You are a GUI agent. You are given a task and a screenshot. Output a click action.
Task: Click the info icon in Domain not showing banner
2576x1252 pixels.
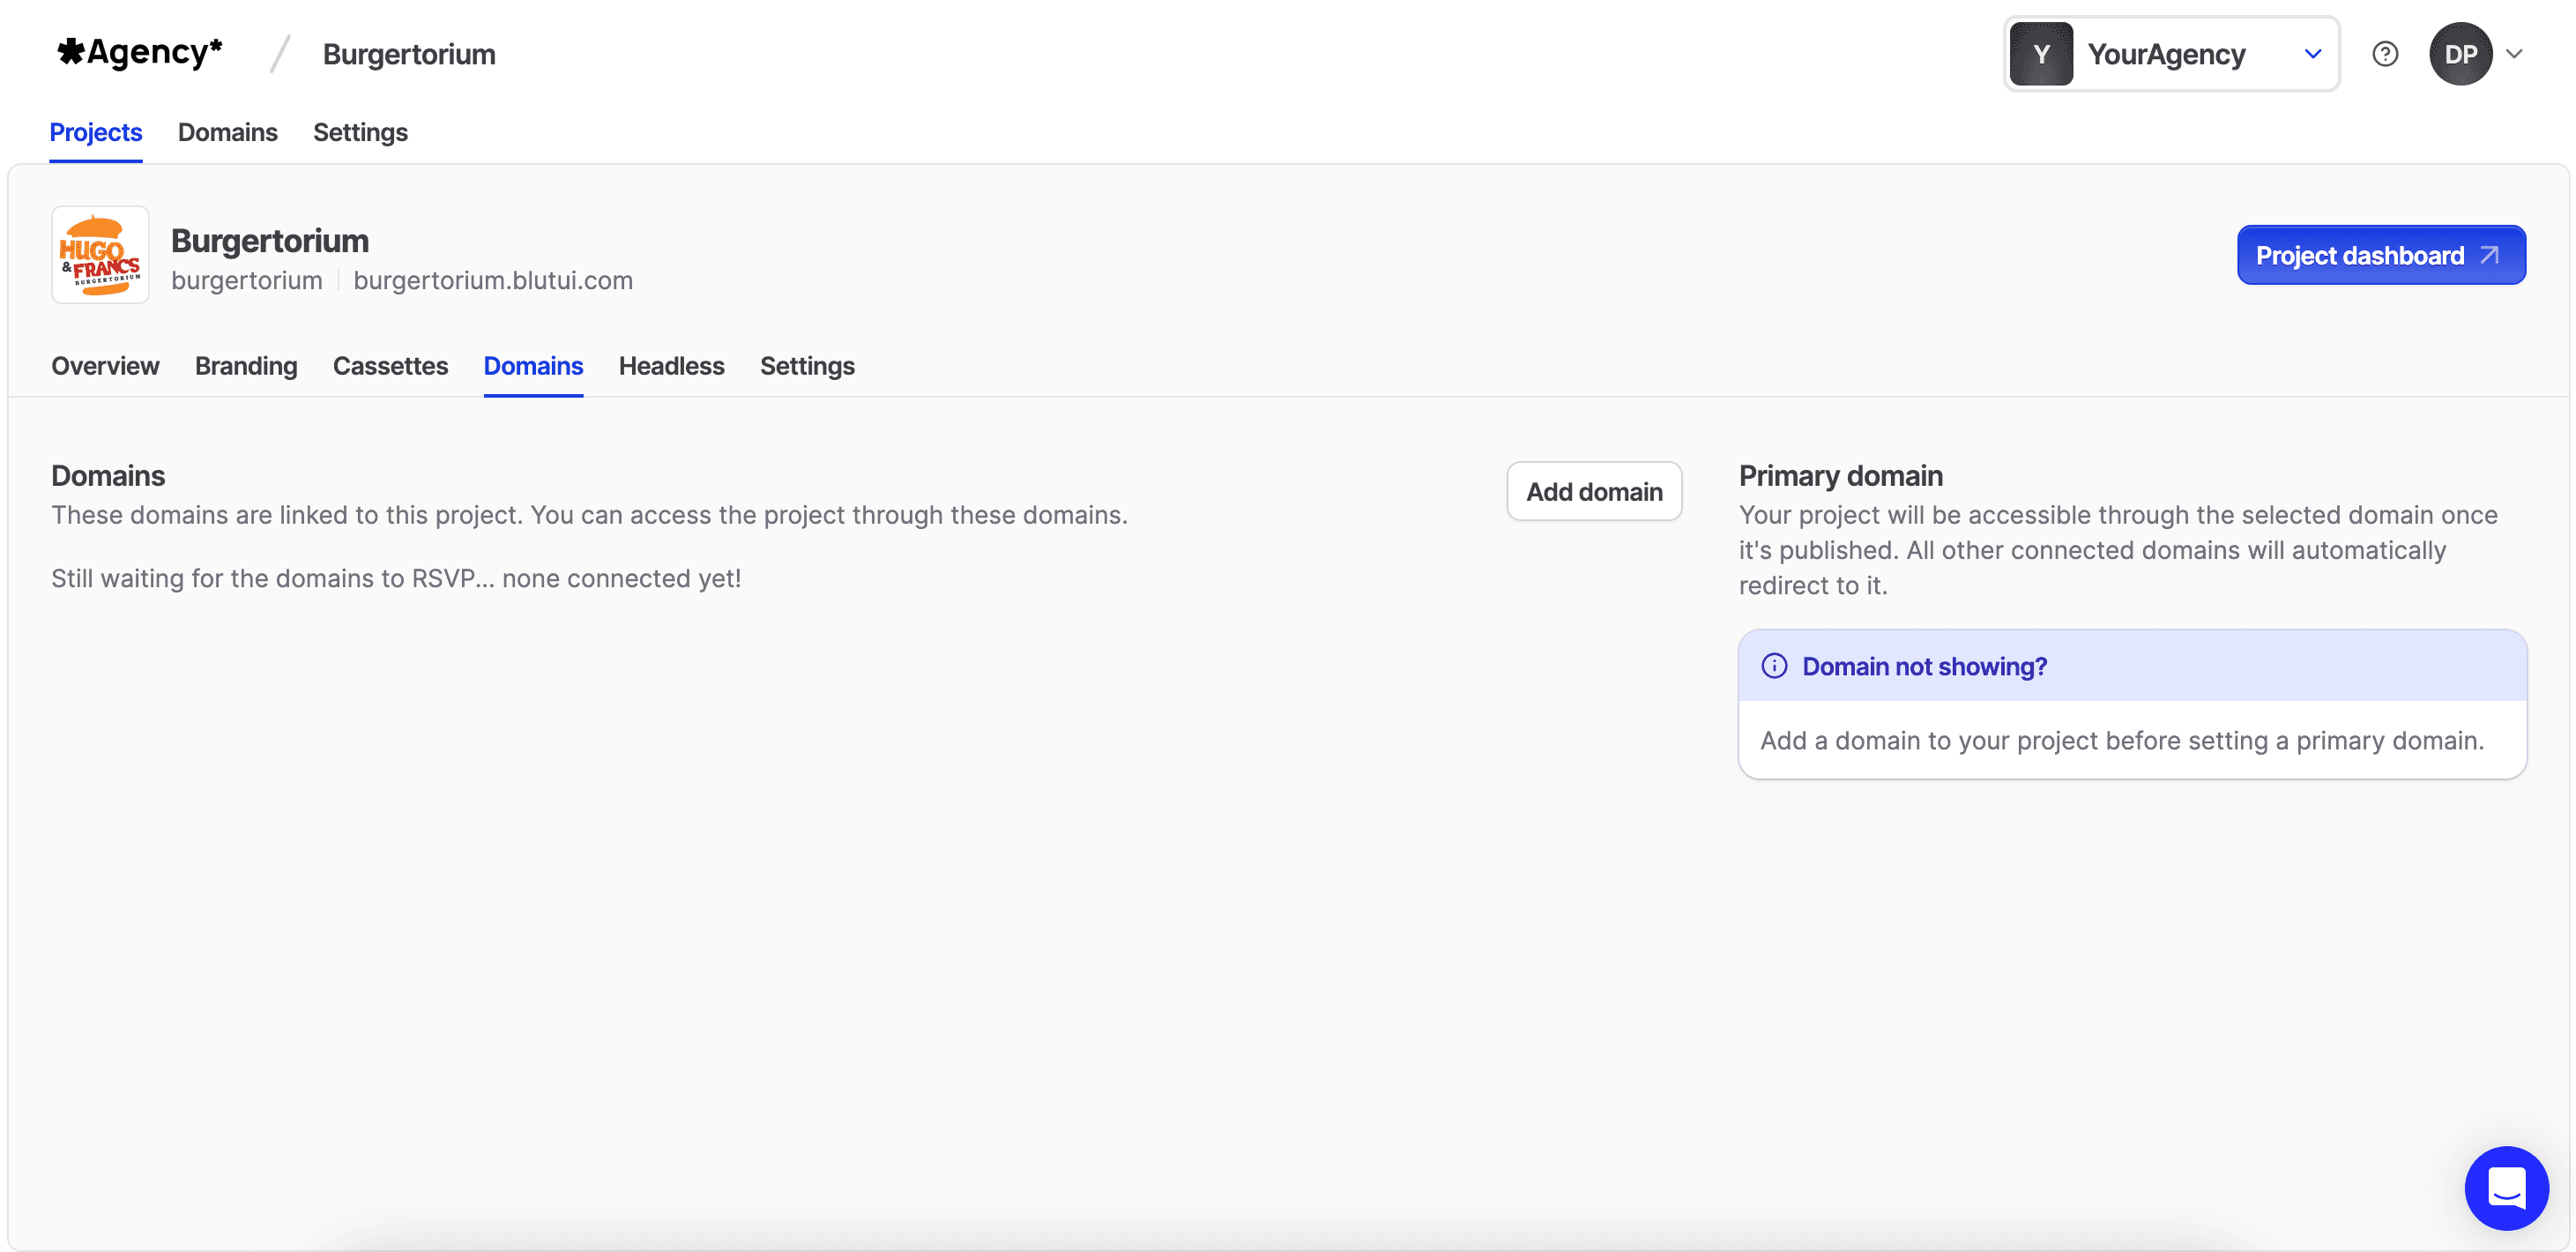(x=1775, y=666)
